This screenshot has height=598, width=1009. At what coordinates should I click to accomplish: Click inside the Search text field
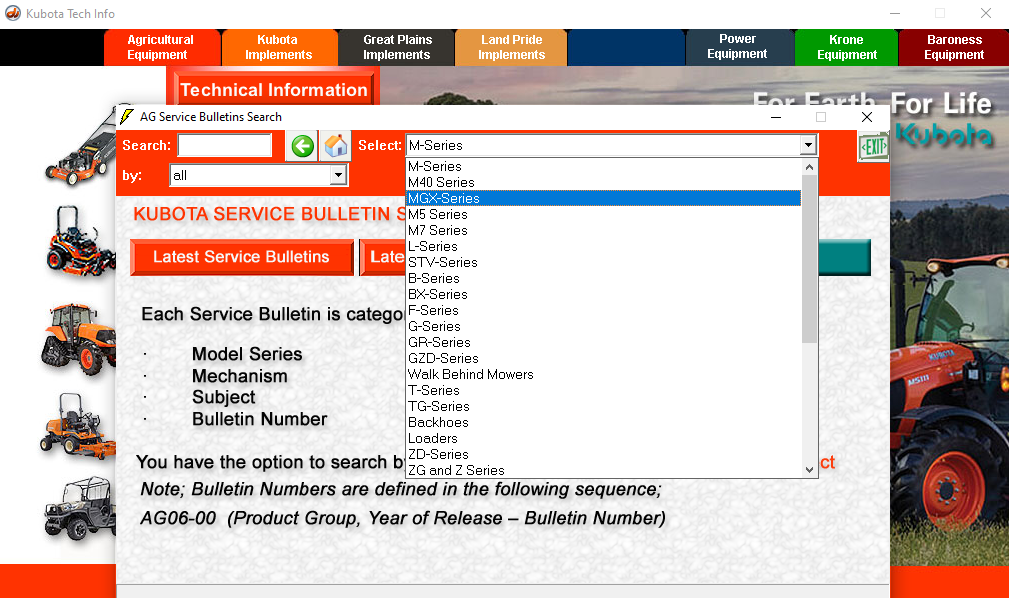pos(225,146)
